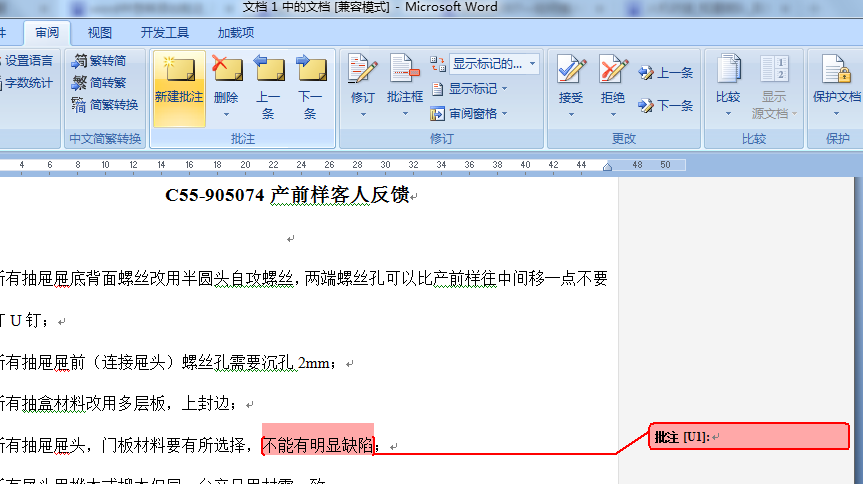Viewport: 863px width, 484px height.
Task: Switch to the 开发工具 ribbon tab
Action: coord(165,33)
